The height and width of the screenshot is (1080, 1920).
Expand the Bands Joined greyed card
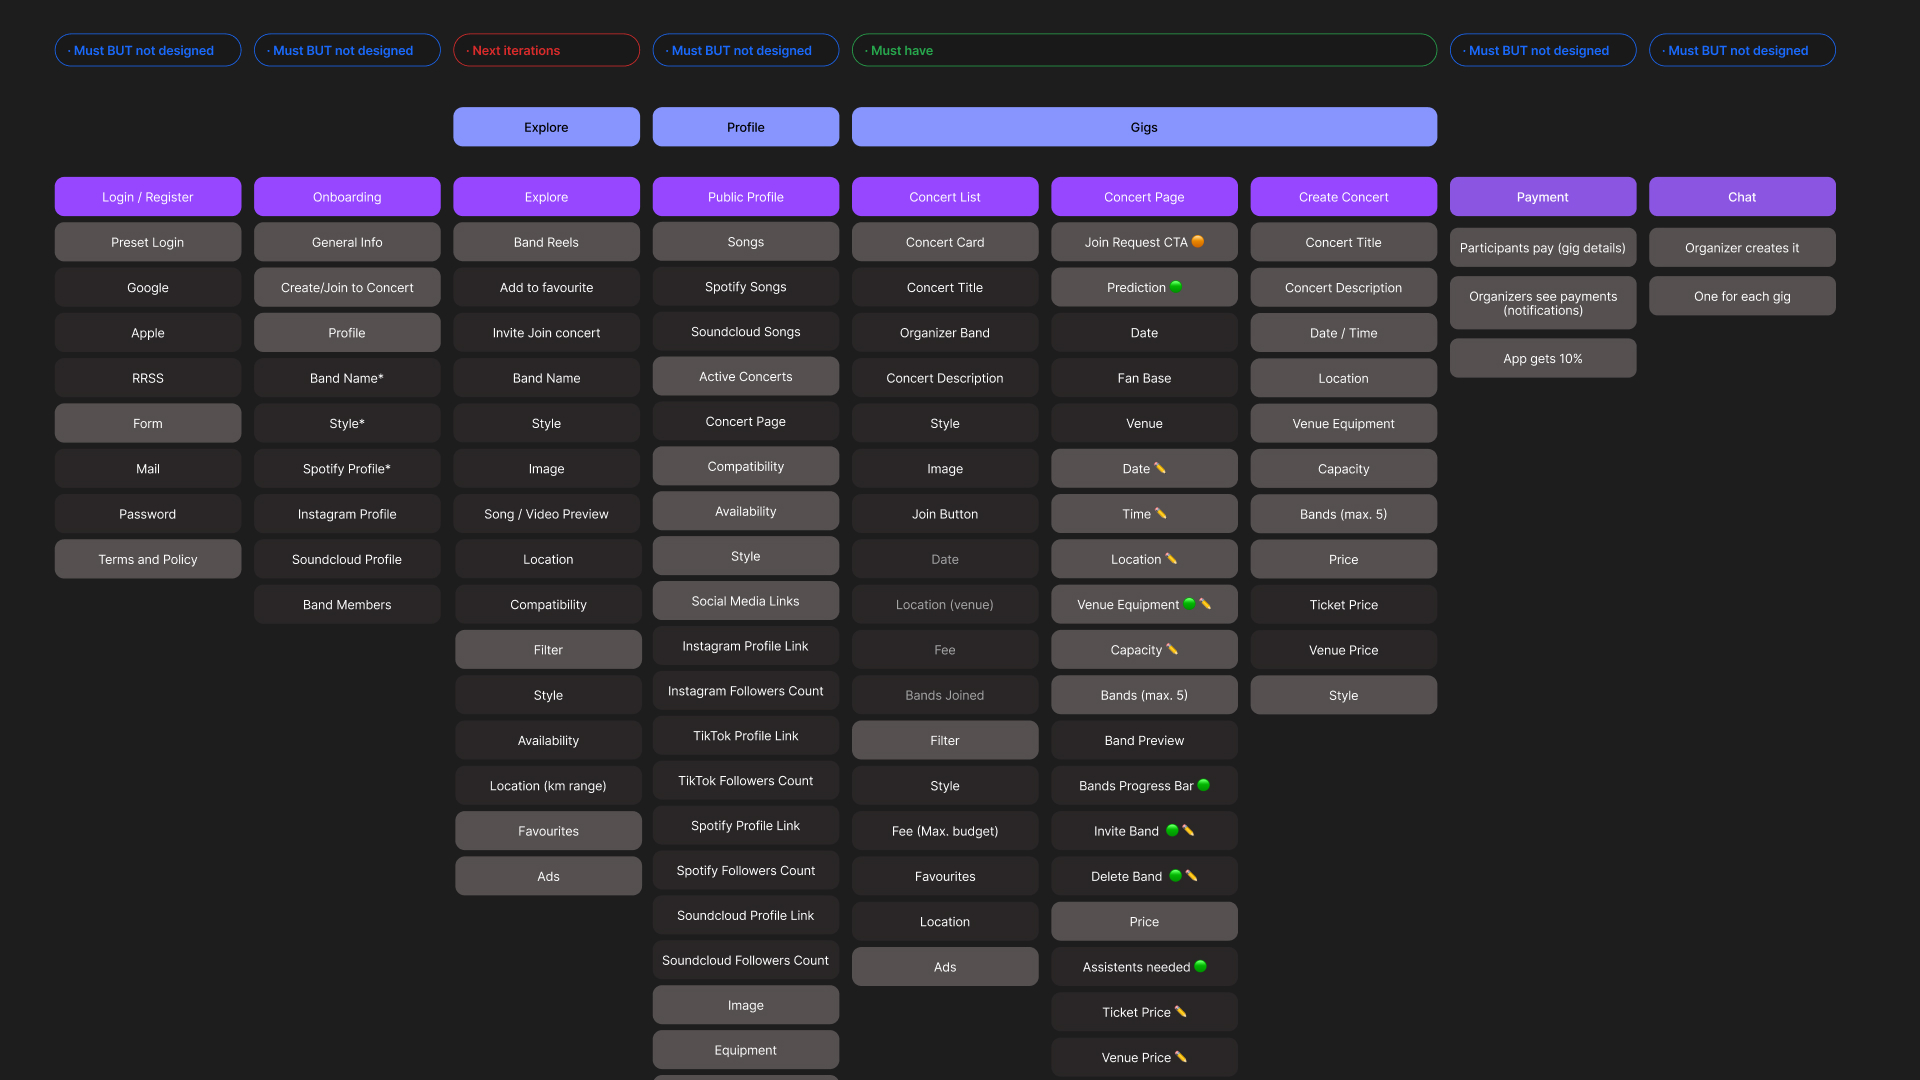(x=944, y=694)
